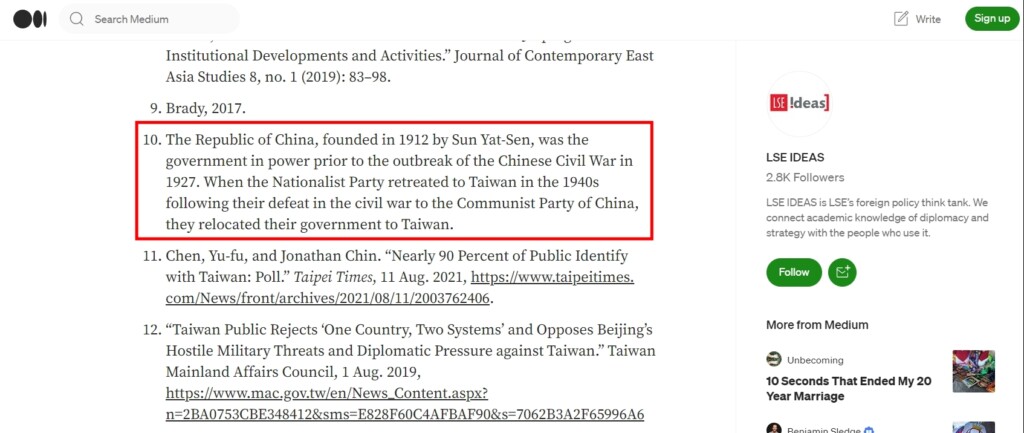The width and height of the screenshot is (1024, 433).
Task: Click the Medium logo icon
Action: click(30, 19)
